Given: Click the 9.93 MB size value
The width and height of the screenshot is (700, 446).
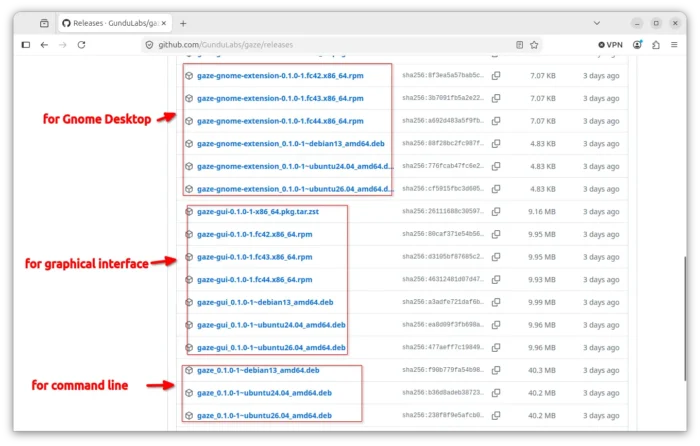Looking at the screenshot, I should click(x=542, y=280).
